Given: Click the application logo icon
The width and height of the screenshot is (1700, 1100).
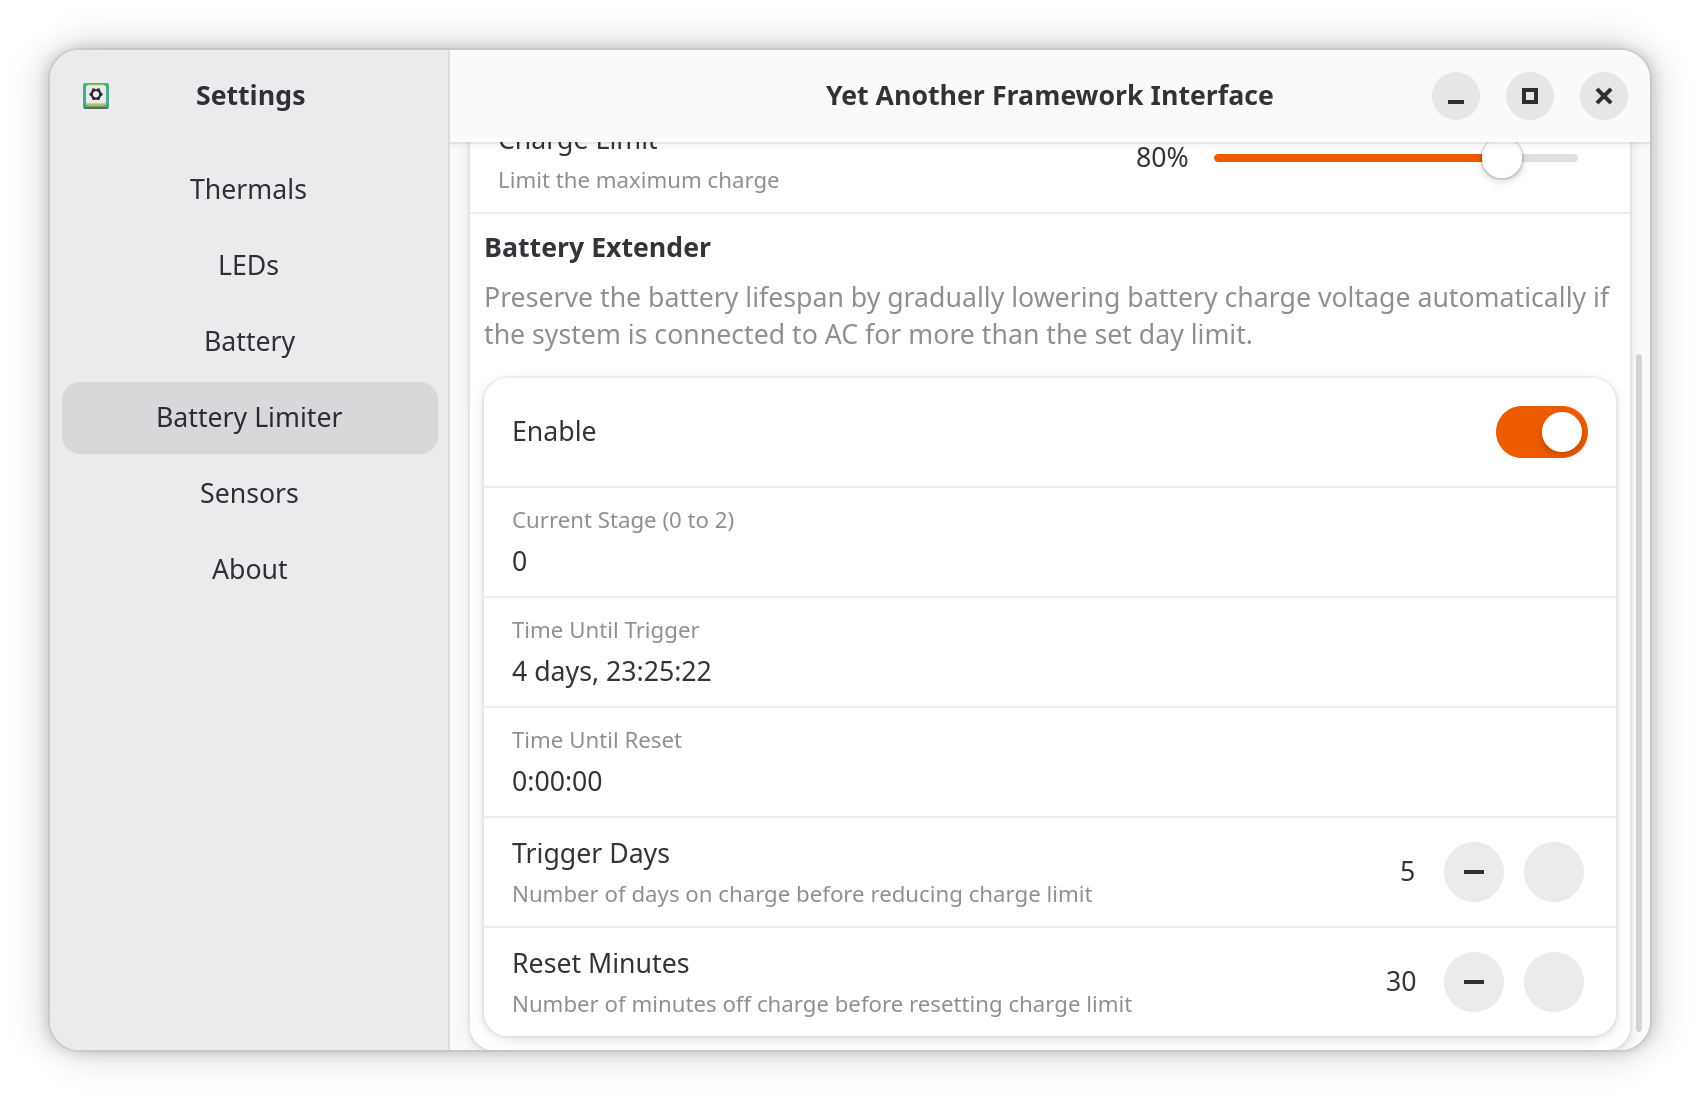Looking at the screenshot, I should [96, 95].
